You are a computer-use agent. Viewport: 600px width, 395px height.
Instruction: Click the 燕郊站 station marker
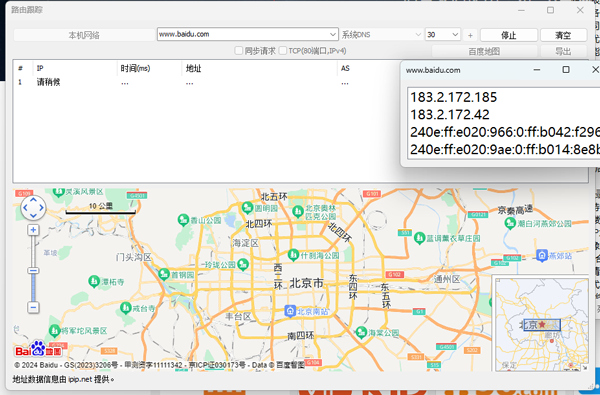(x=542, y=255)
